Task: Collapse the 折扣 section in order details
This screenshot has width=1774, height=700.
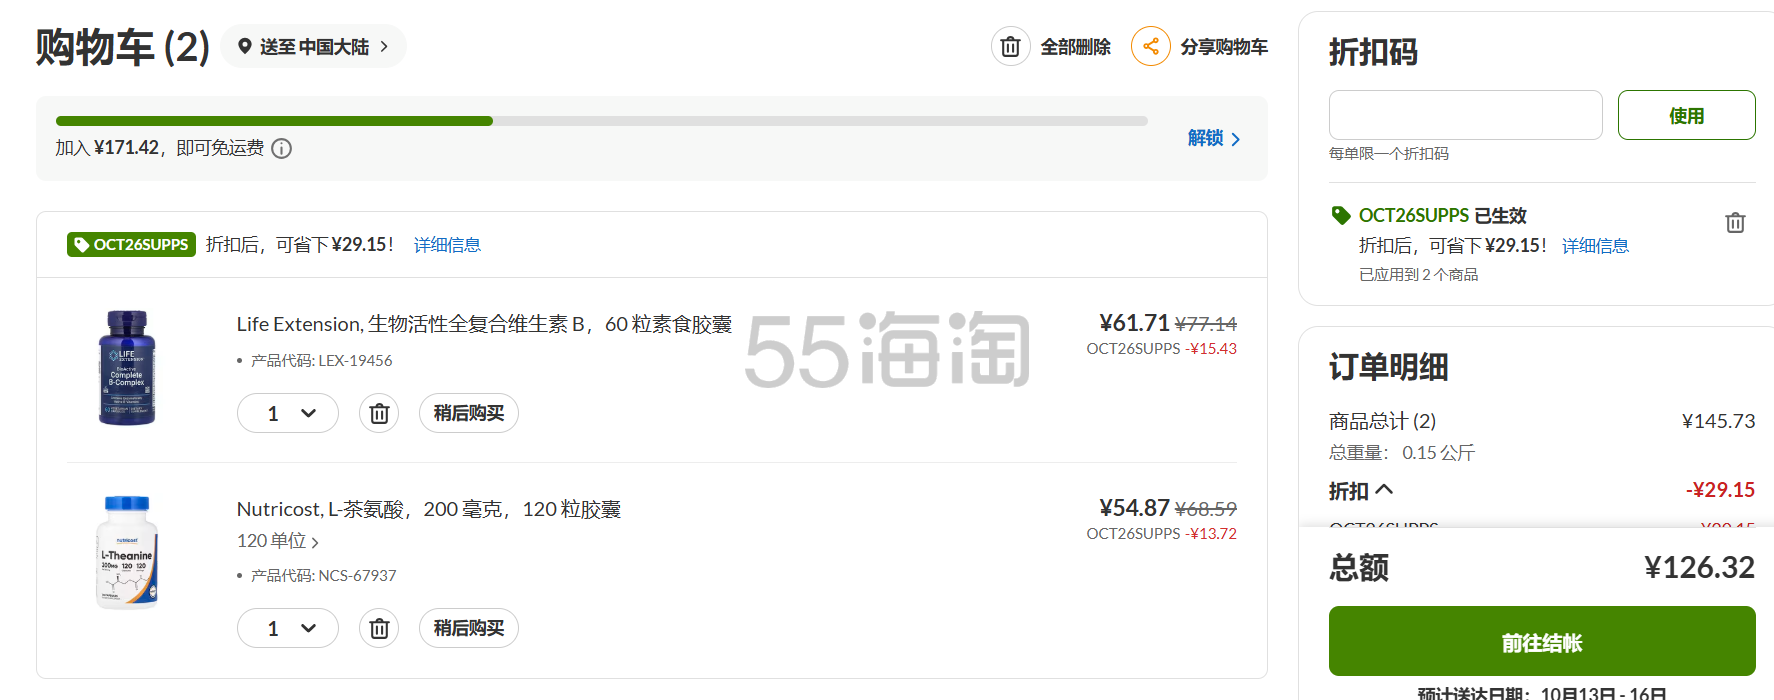Action: pos(1361,491)
